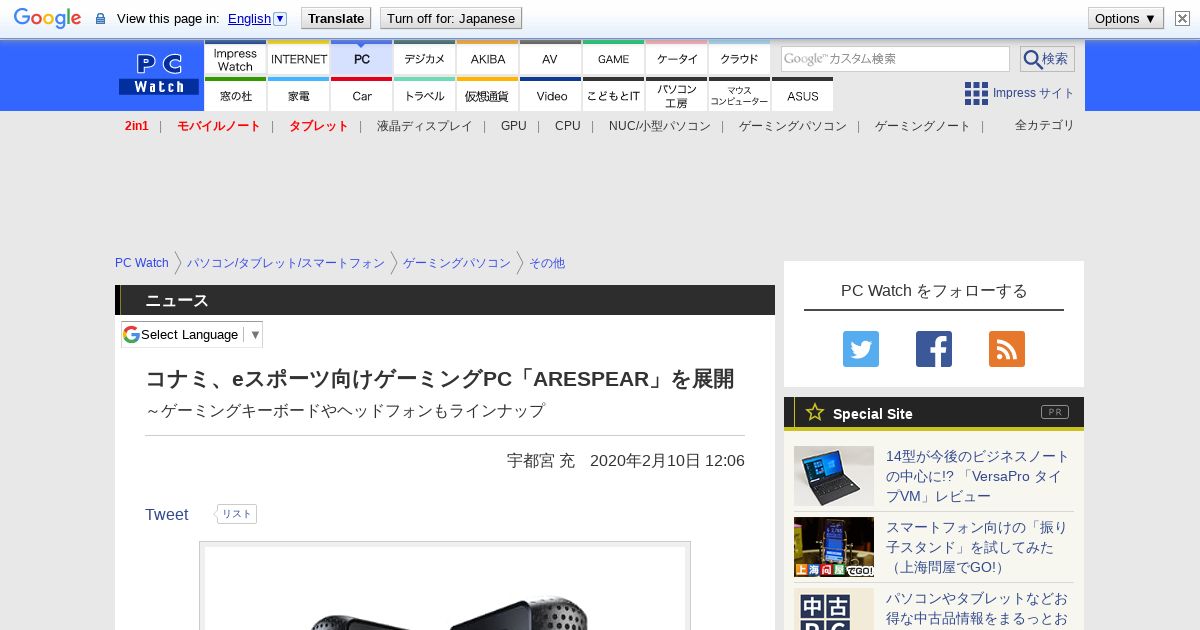The image size is (1200, 630).
Task: Open the RSS feed icon
Action: [1007, 349]
